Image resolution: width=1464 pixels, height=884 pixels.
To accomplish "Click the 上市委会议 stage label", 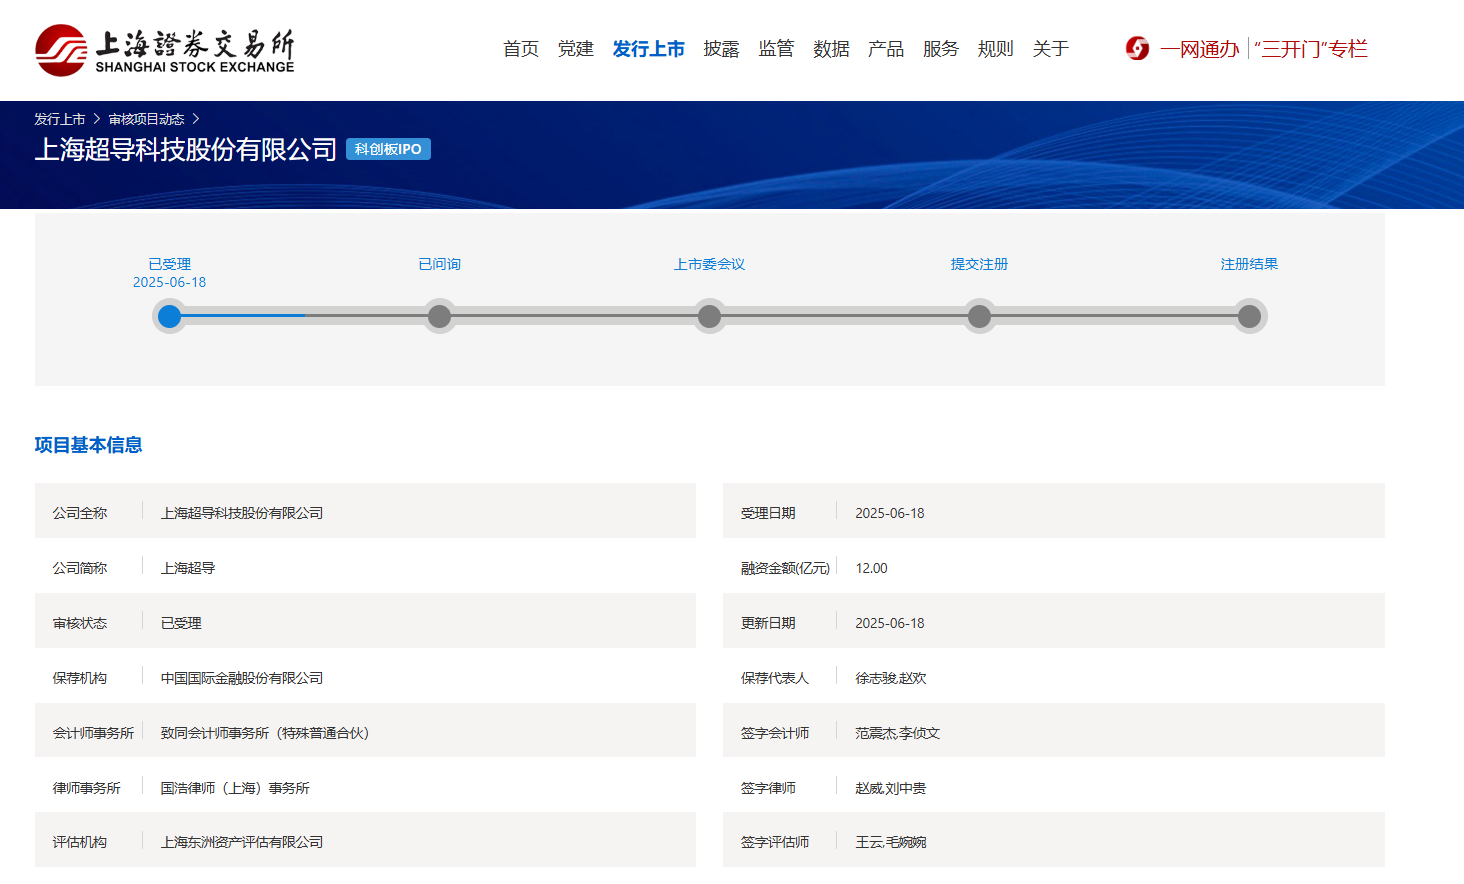I will 710,264.
